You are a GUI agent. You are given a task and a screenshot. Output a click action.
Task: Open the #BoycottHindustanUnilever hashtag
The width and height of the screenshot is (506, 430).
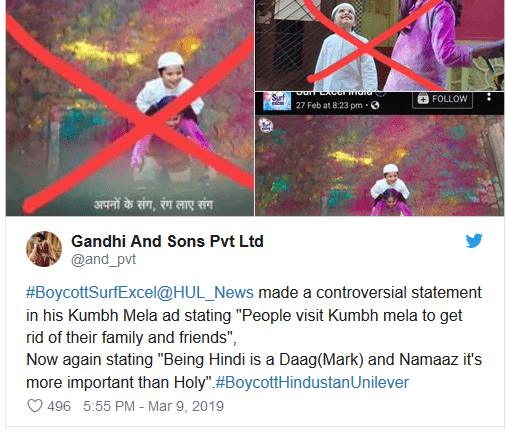(x=312, y=382)
